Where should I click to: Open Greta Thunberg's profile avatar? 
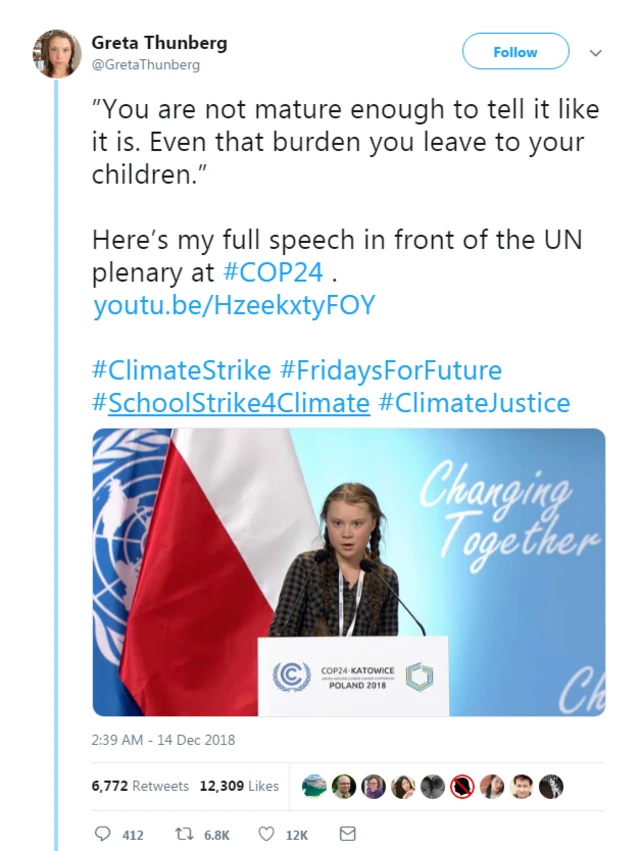[58, 53]
